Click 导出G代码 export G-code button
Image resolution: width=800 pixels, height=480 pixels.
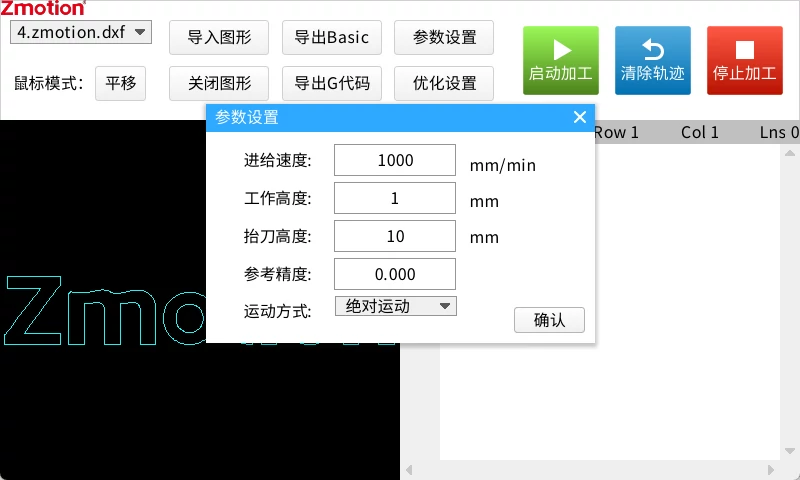click(332, 83)
